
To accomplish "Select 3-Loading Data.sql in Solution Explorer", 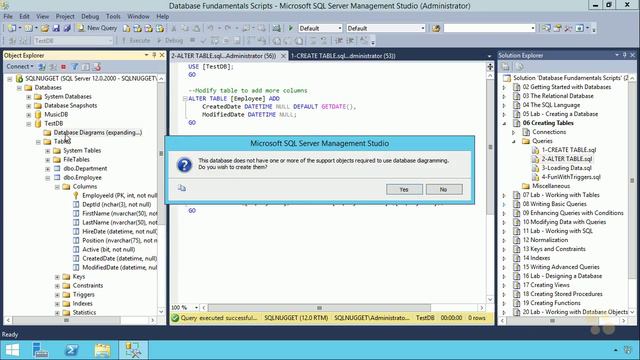I will click(x=567, y=168).
